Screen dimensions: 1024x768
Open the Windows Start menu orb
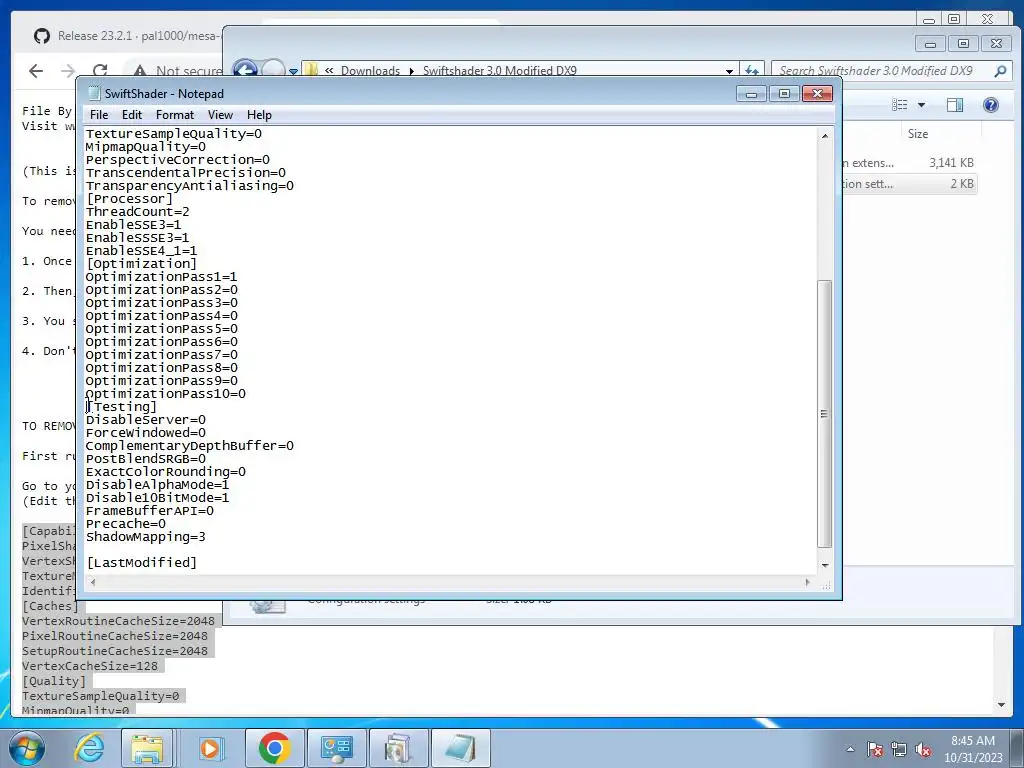click(x=27, y=748)
